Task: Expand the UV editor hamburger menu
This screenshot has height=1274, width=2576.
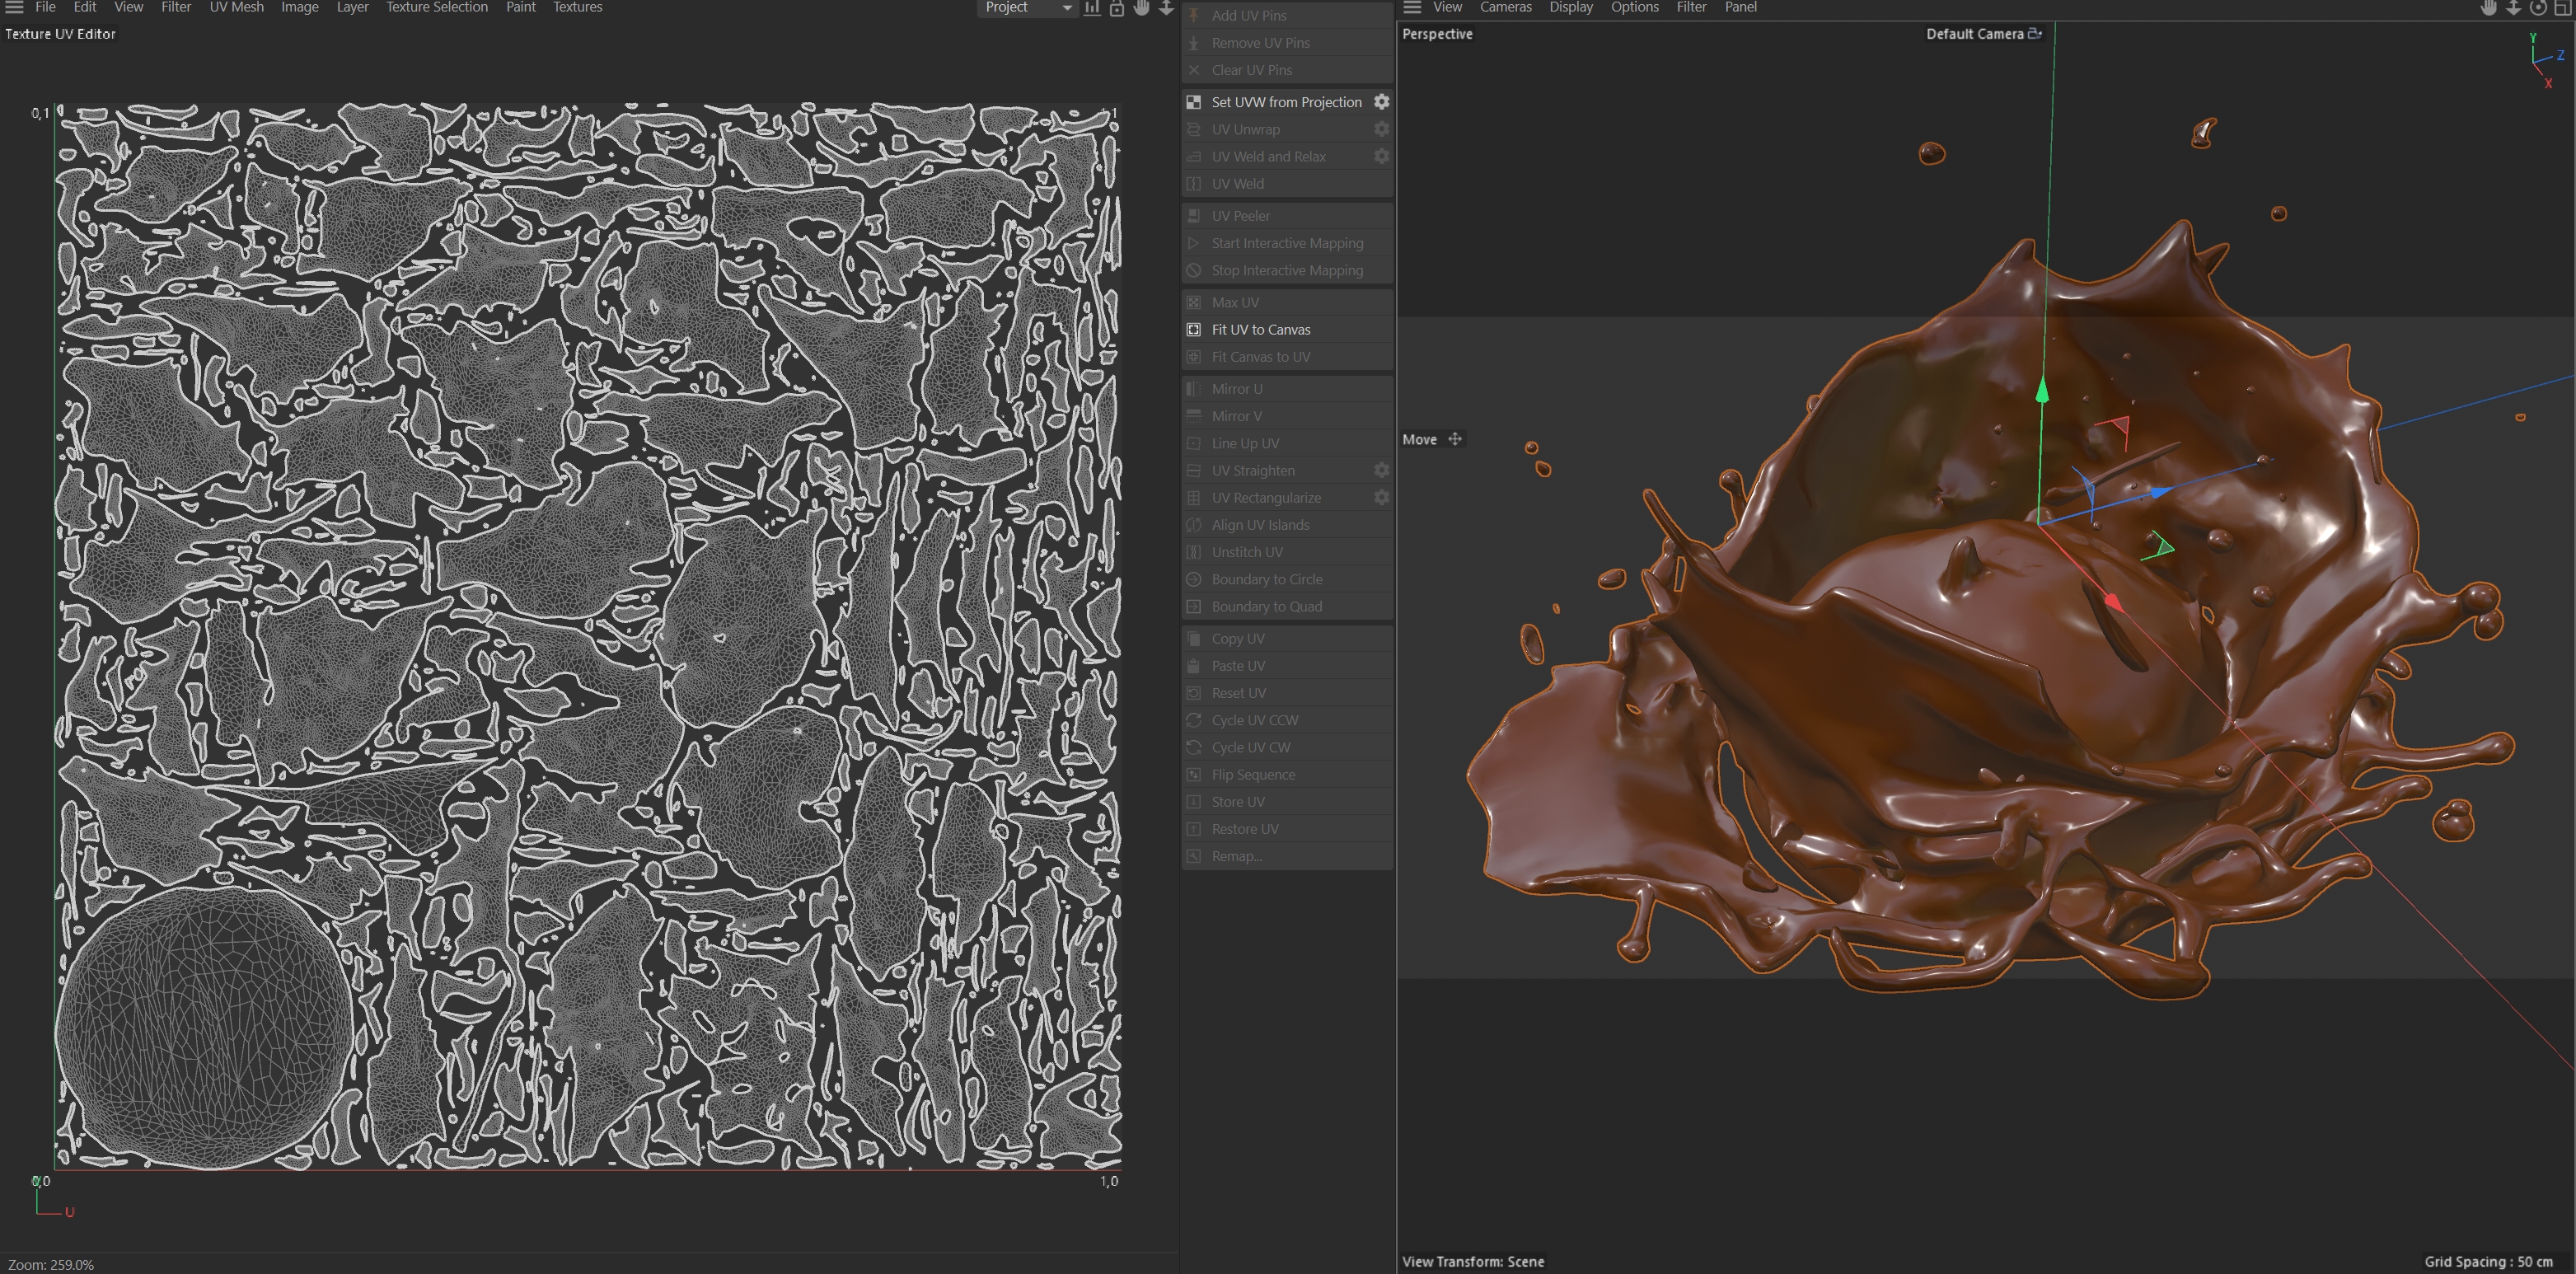Action: tap(14, 7)
